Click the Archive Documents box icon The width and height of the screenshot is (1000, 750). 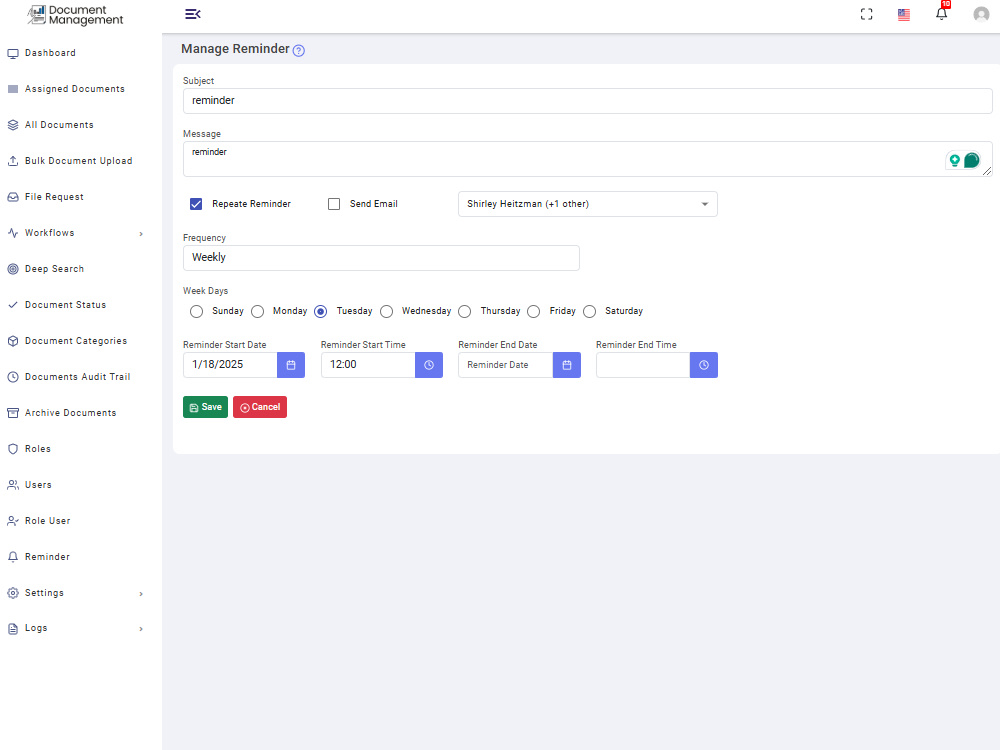point(13,413)
